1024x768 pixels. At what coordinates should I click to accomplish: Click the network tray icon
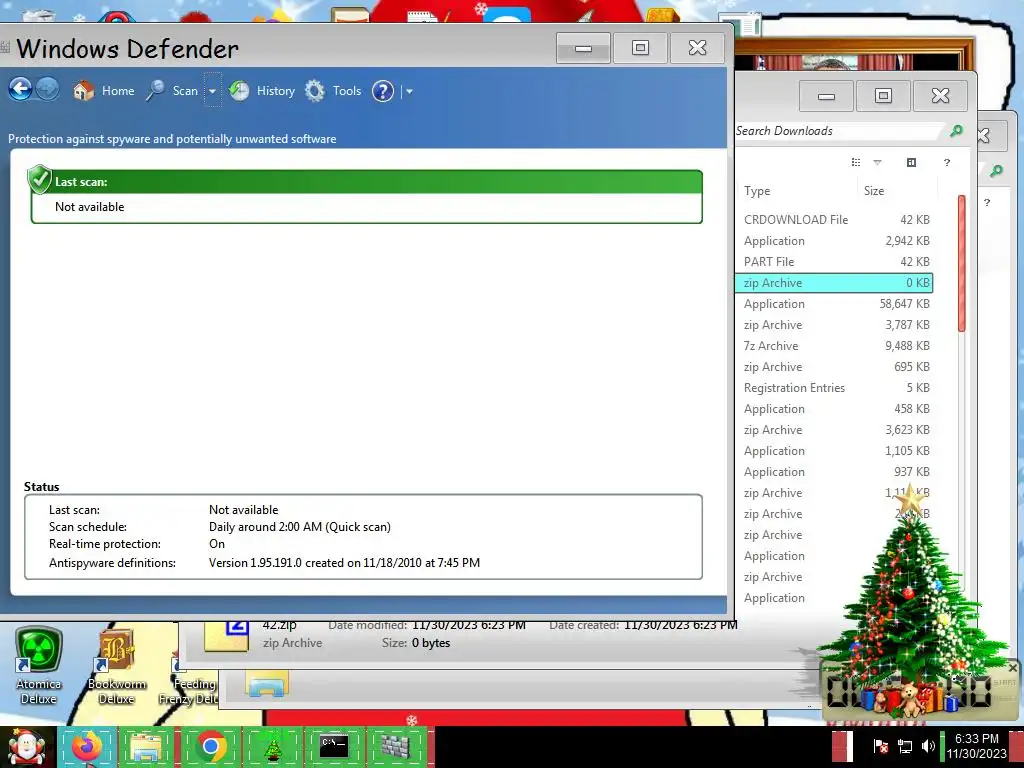(x=904, y=746)
